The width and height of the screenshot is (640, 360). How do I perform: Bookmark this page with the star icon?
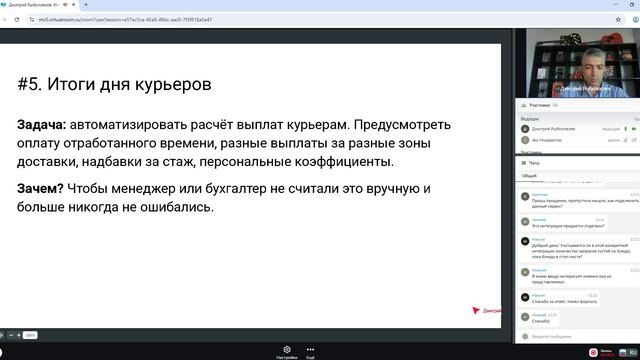pyautogui.click(x=618, y=19)
